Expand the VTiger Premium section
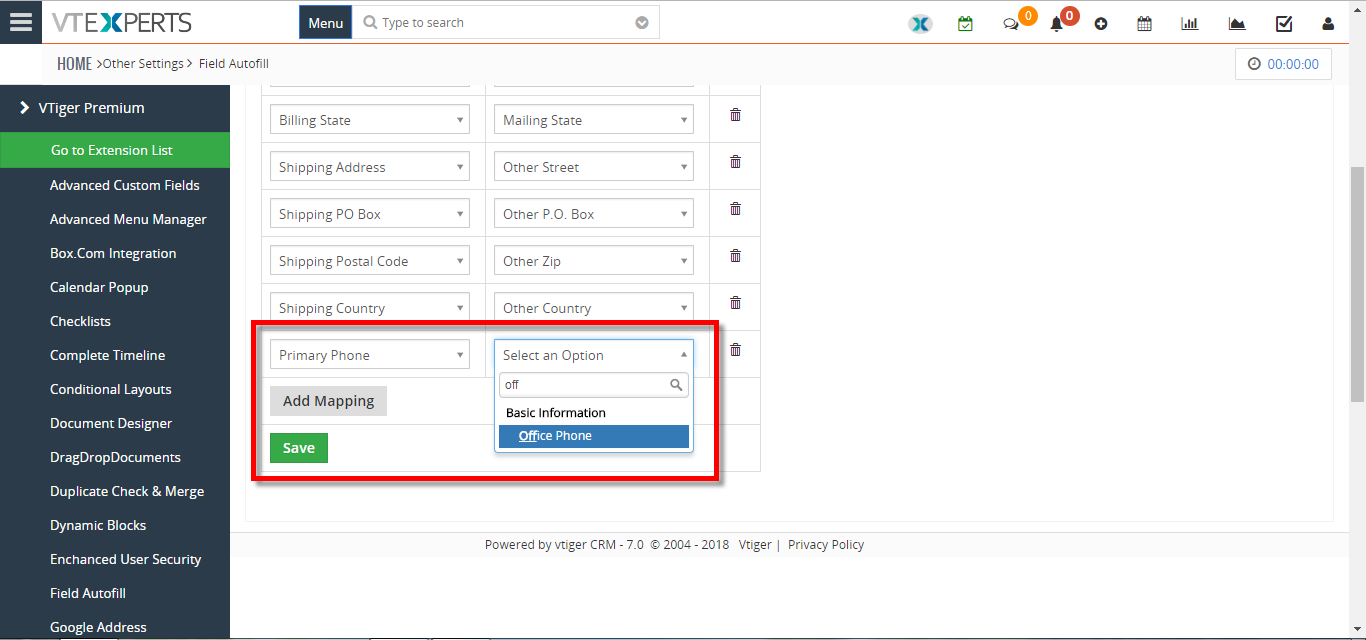 115,108
